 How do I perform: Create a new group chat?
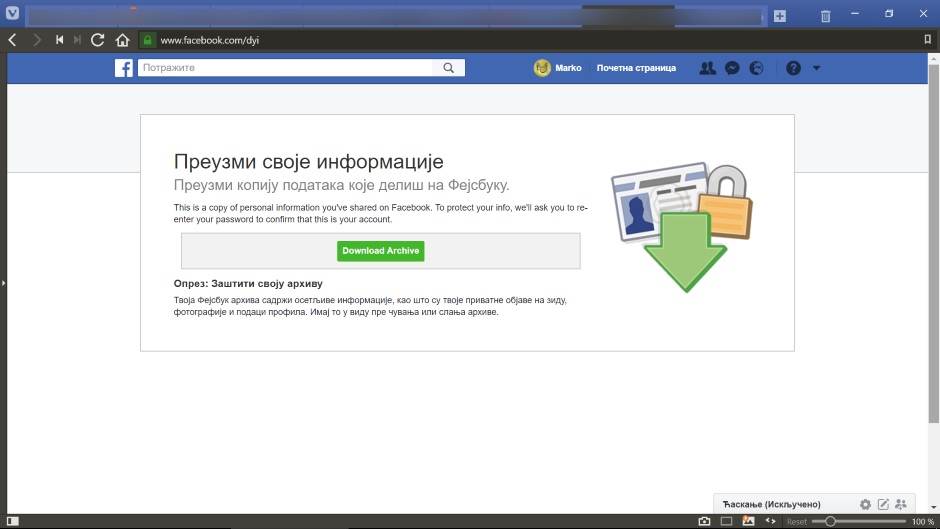[901, 504]
